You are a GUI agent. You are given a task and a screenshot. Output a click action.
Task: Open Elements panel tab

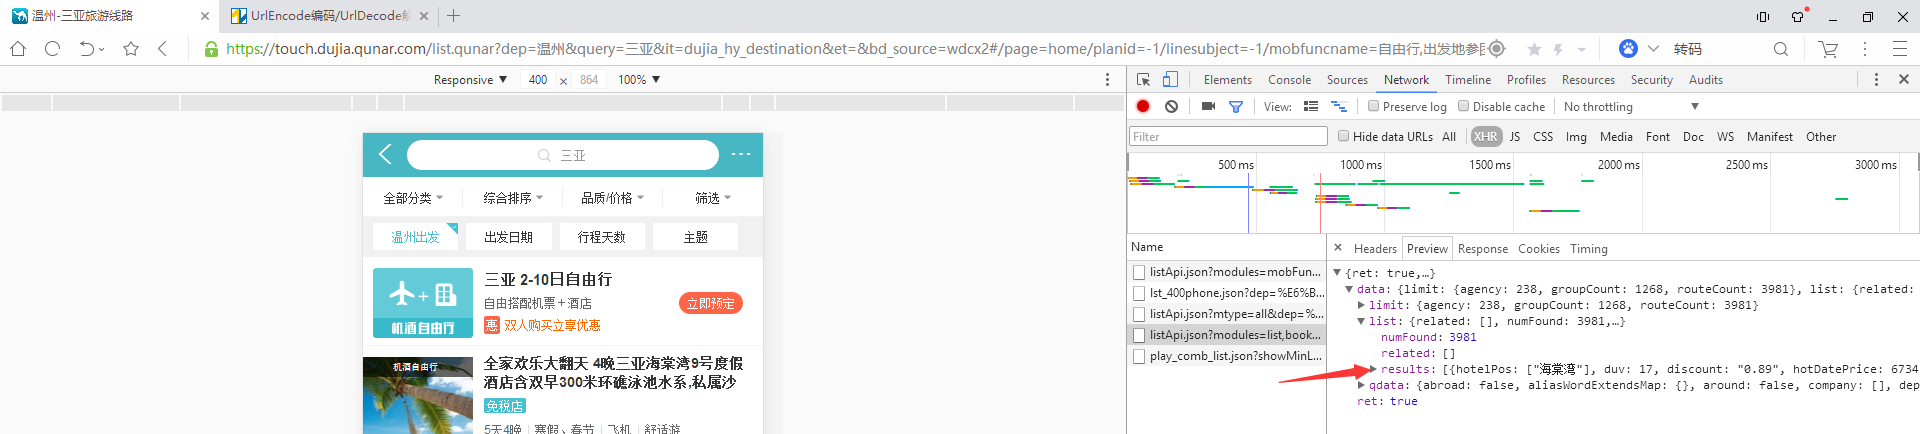pos(1228,80)
